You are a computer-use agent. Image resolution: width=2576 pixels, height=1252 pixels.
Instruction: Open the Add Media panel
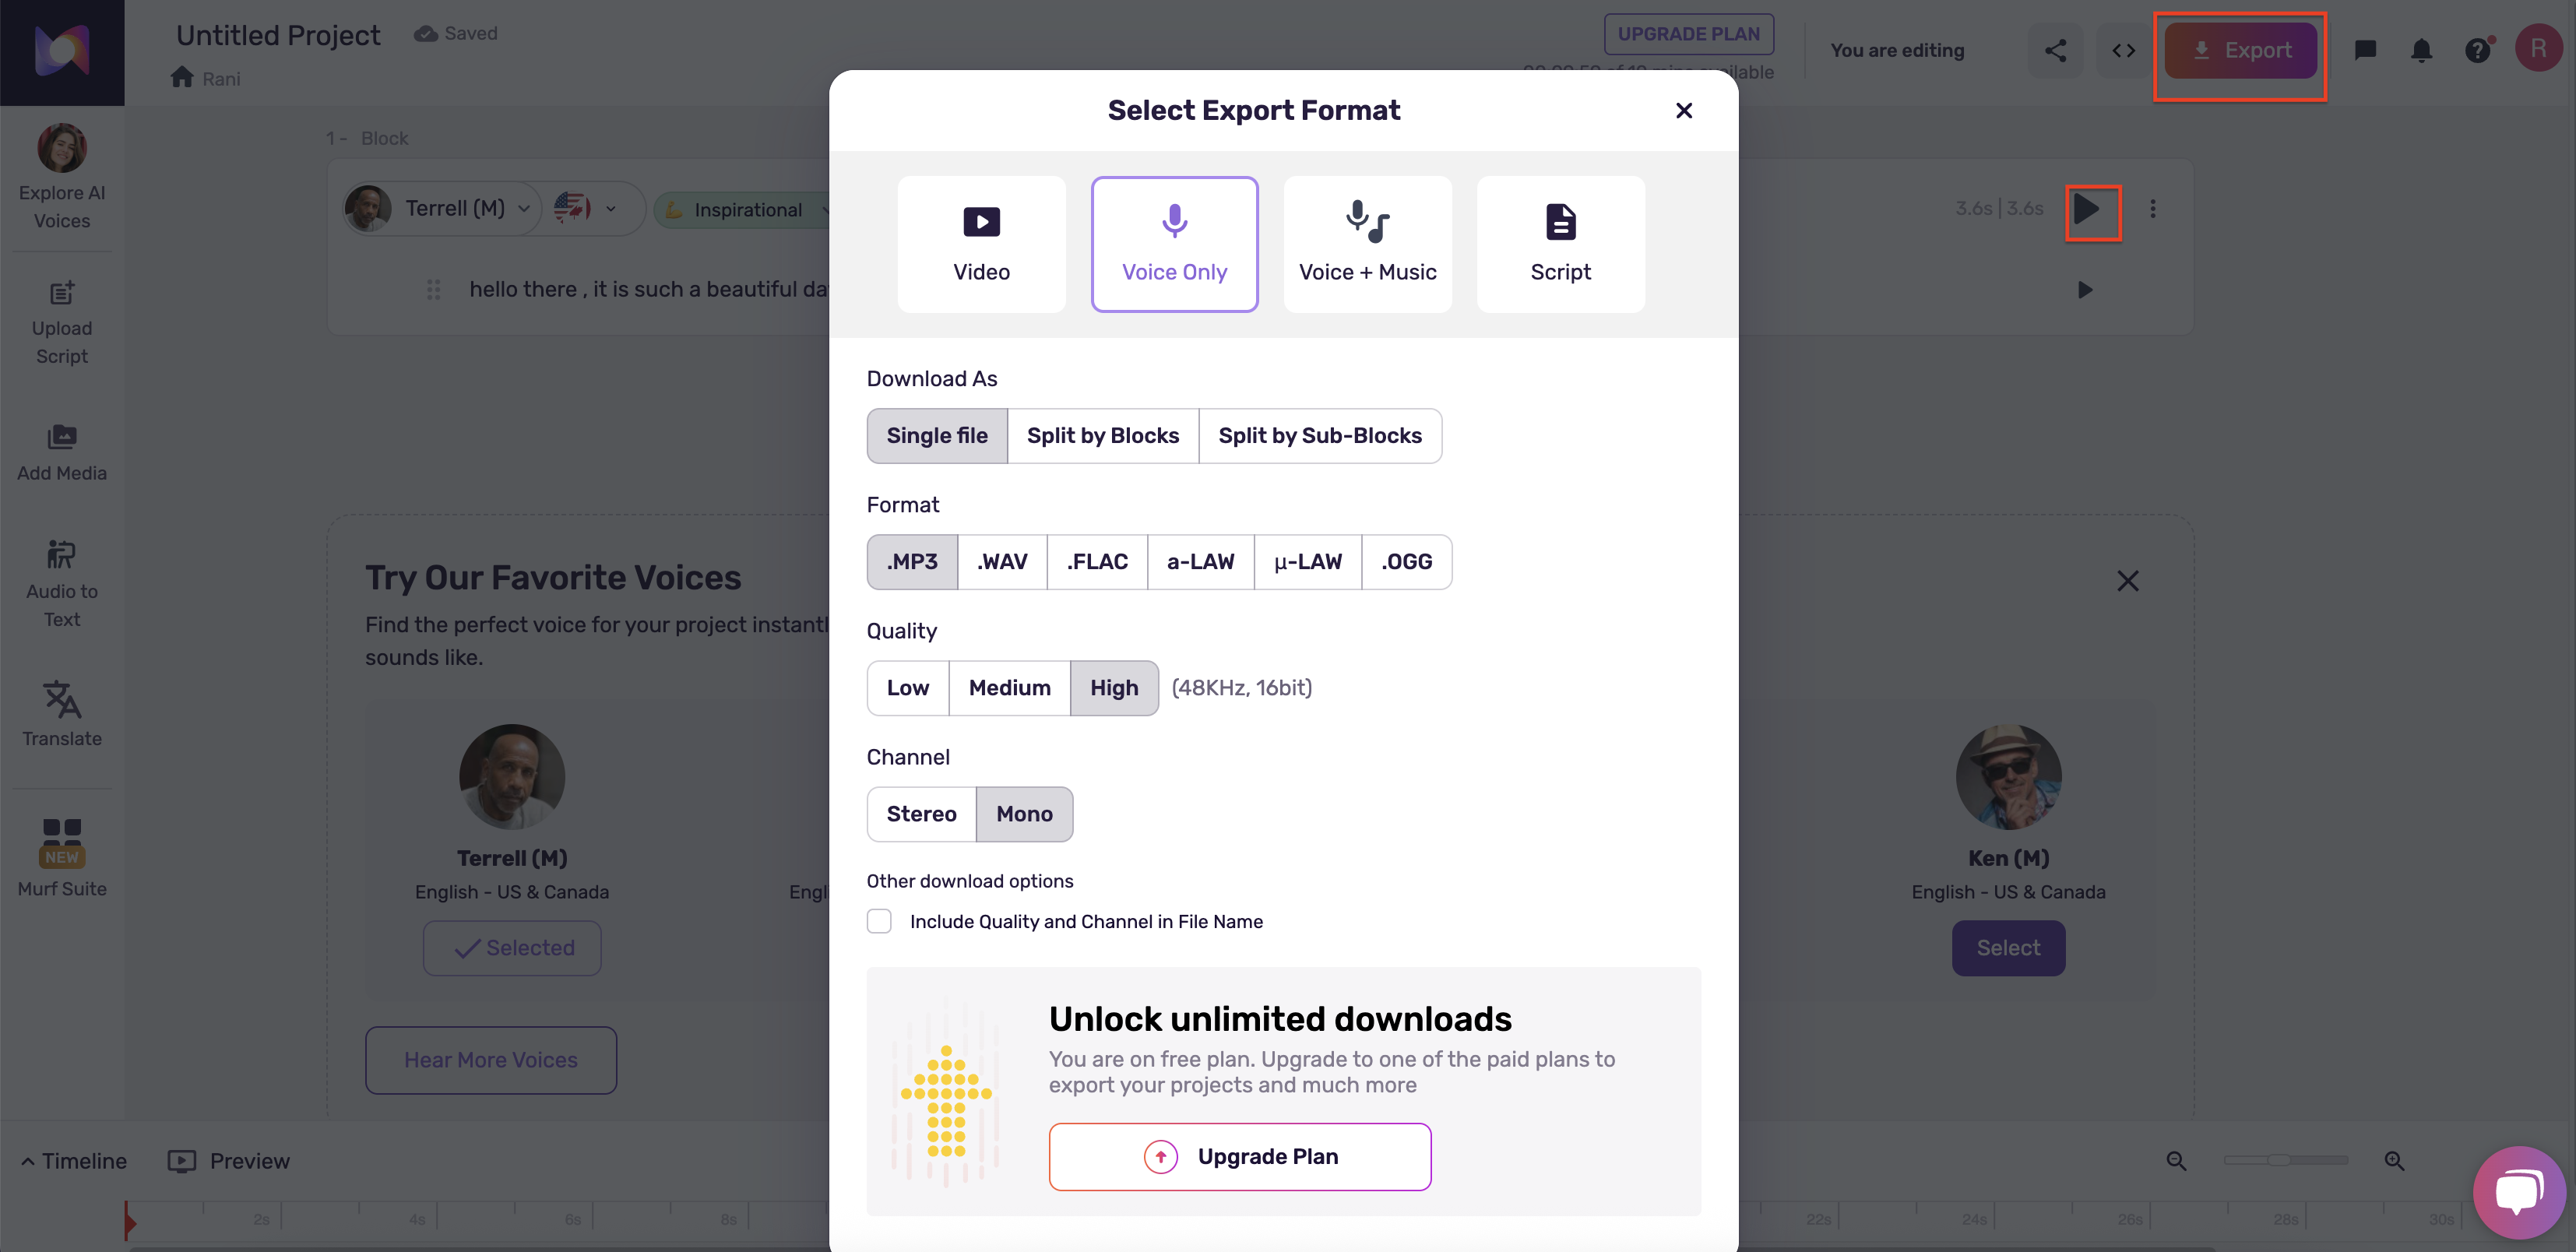tap(62, 452)
